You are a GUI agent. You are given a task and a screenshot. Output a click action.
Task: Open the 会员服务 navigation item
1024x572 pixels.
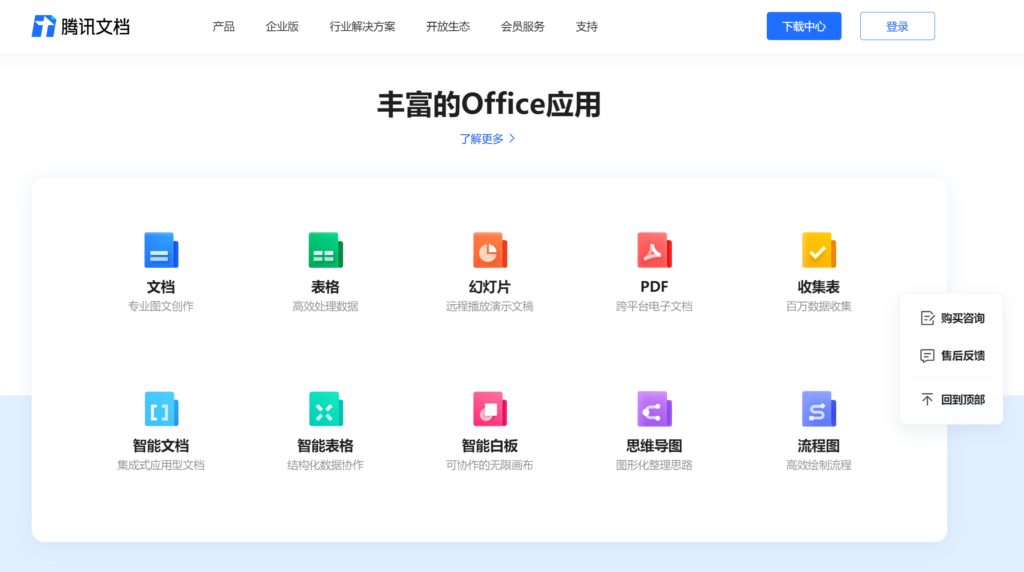pyautogui.click(x=522, y=27)
